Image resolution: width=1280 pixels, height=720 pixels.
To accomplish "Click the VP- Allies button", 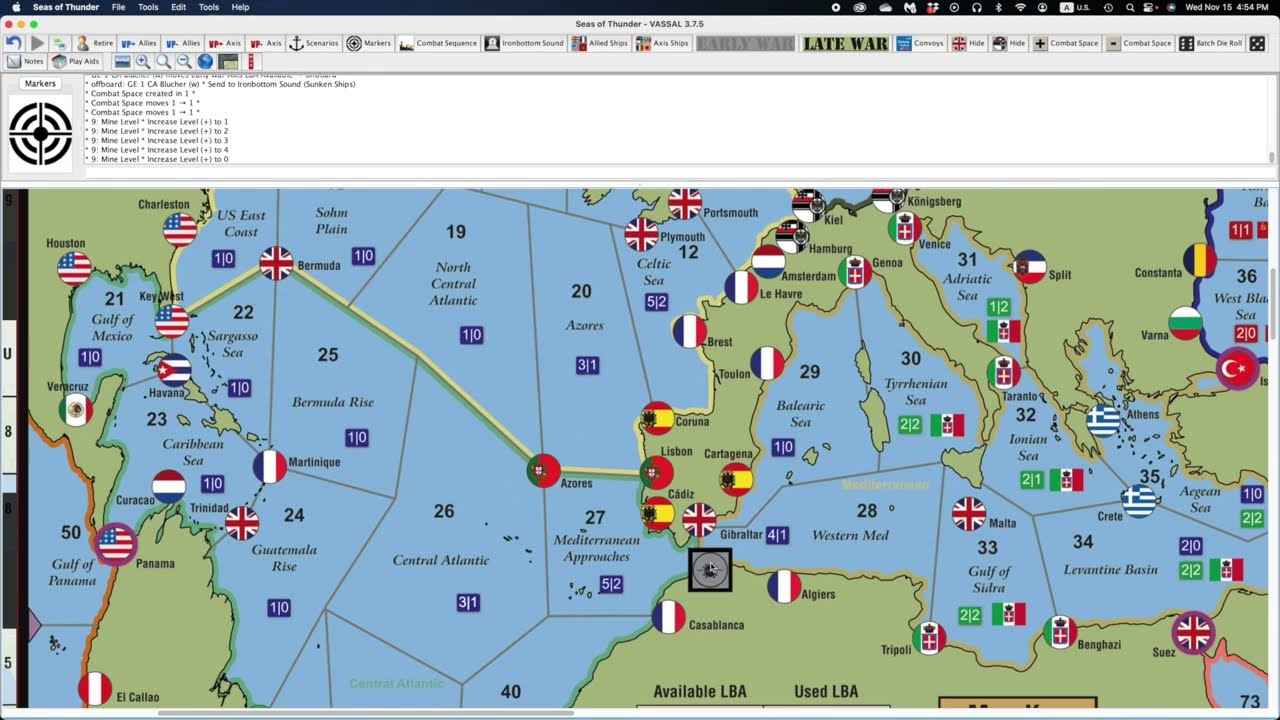I will (183, 43).
